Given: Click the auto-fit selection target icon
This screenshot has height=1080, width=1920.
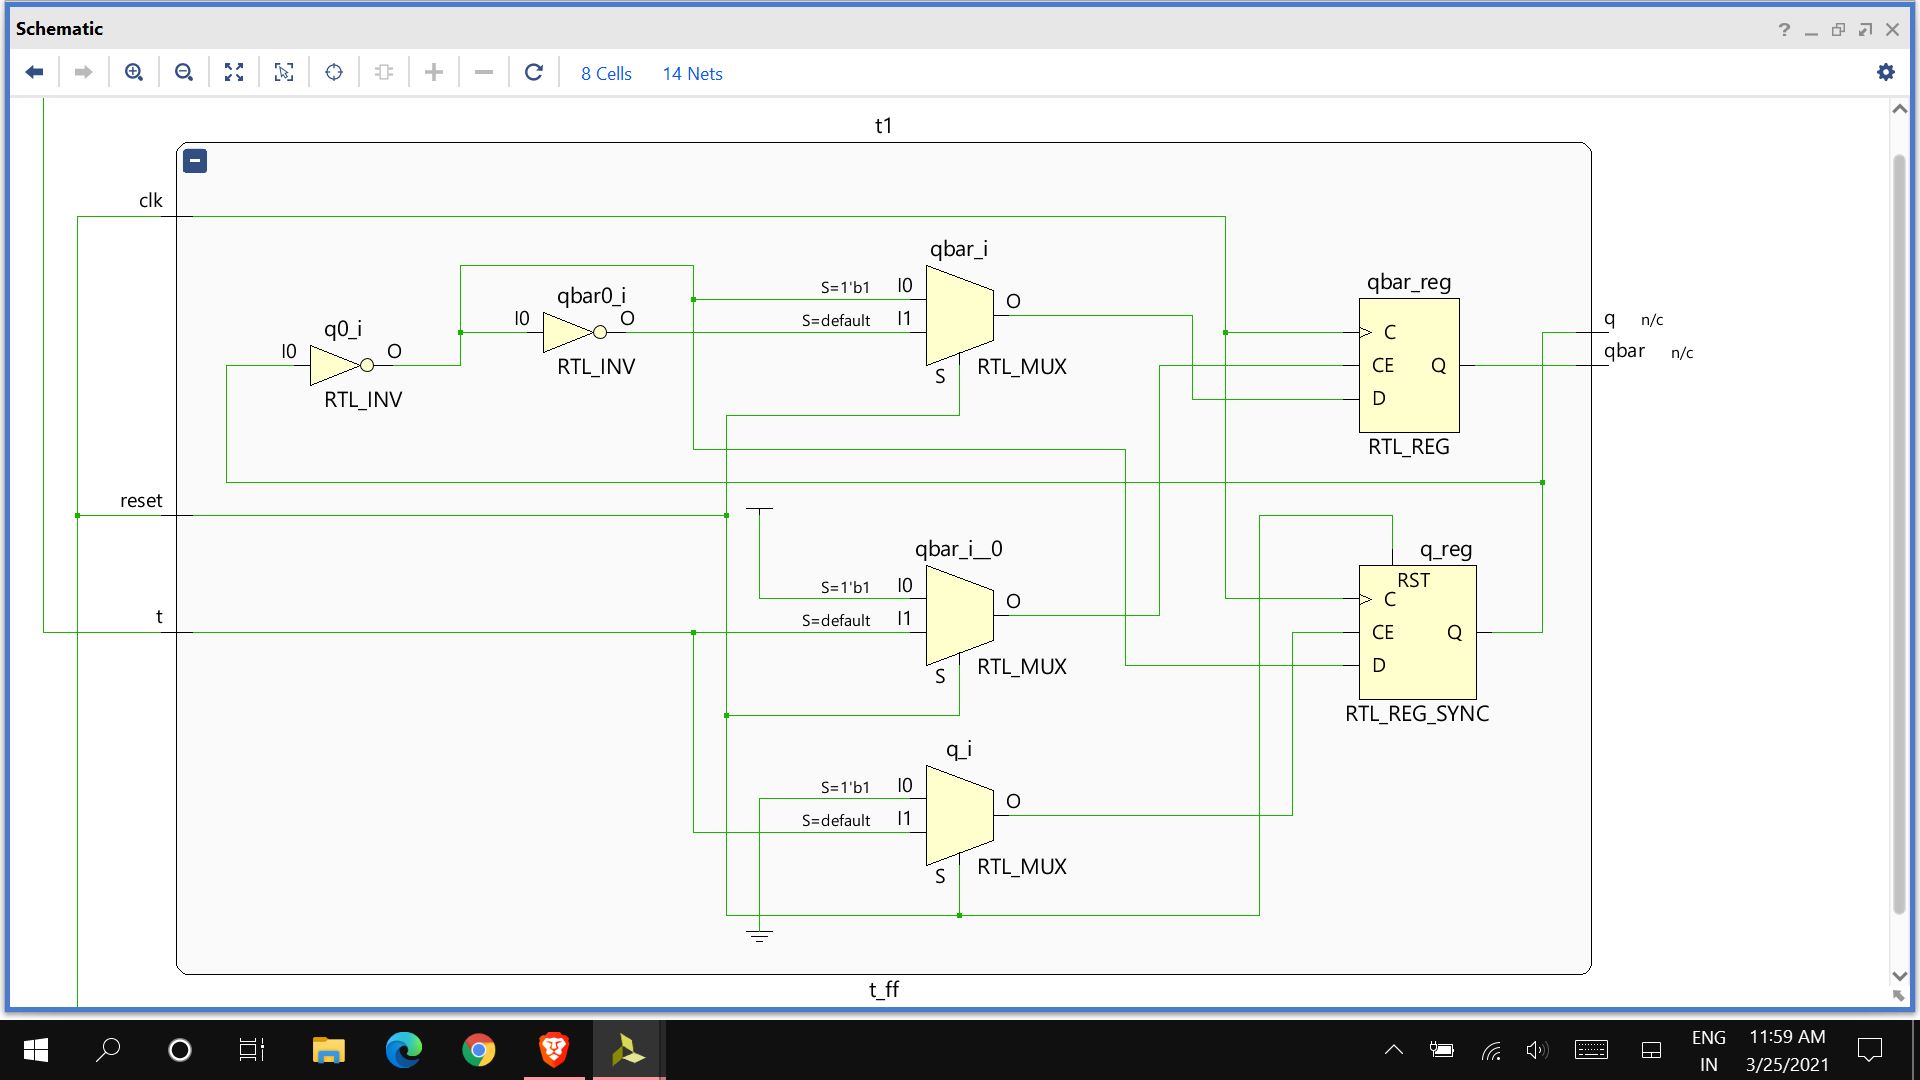Looking at the screenshot, I should [x=334, y=72].
